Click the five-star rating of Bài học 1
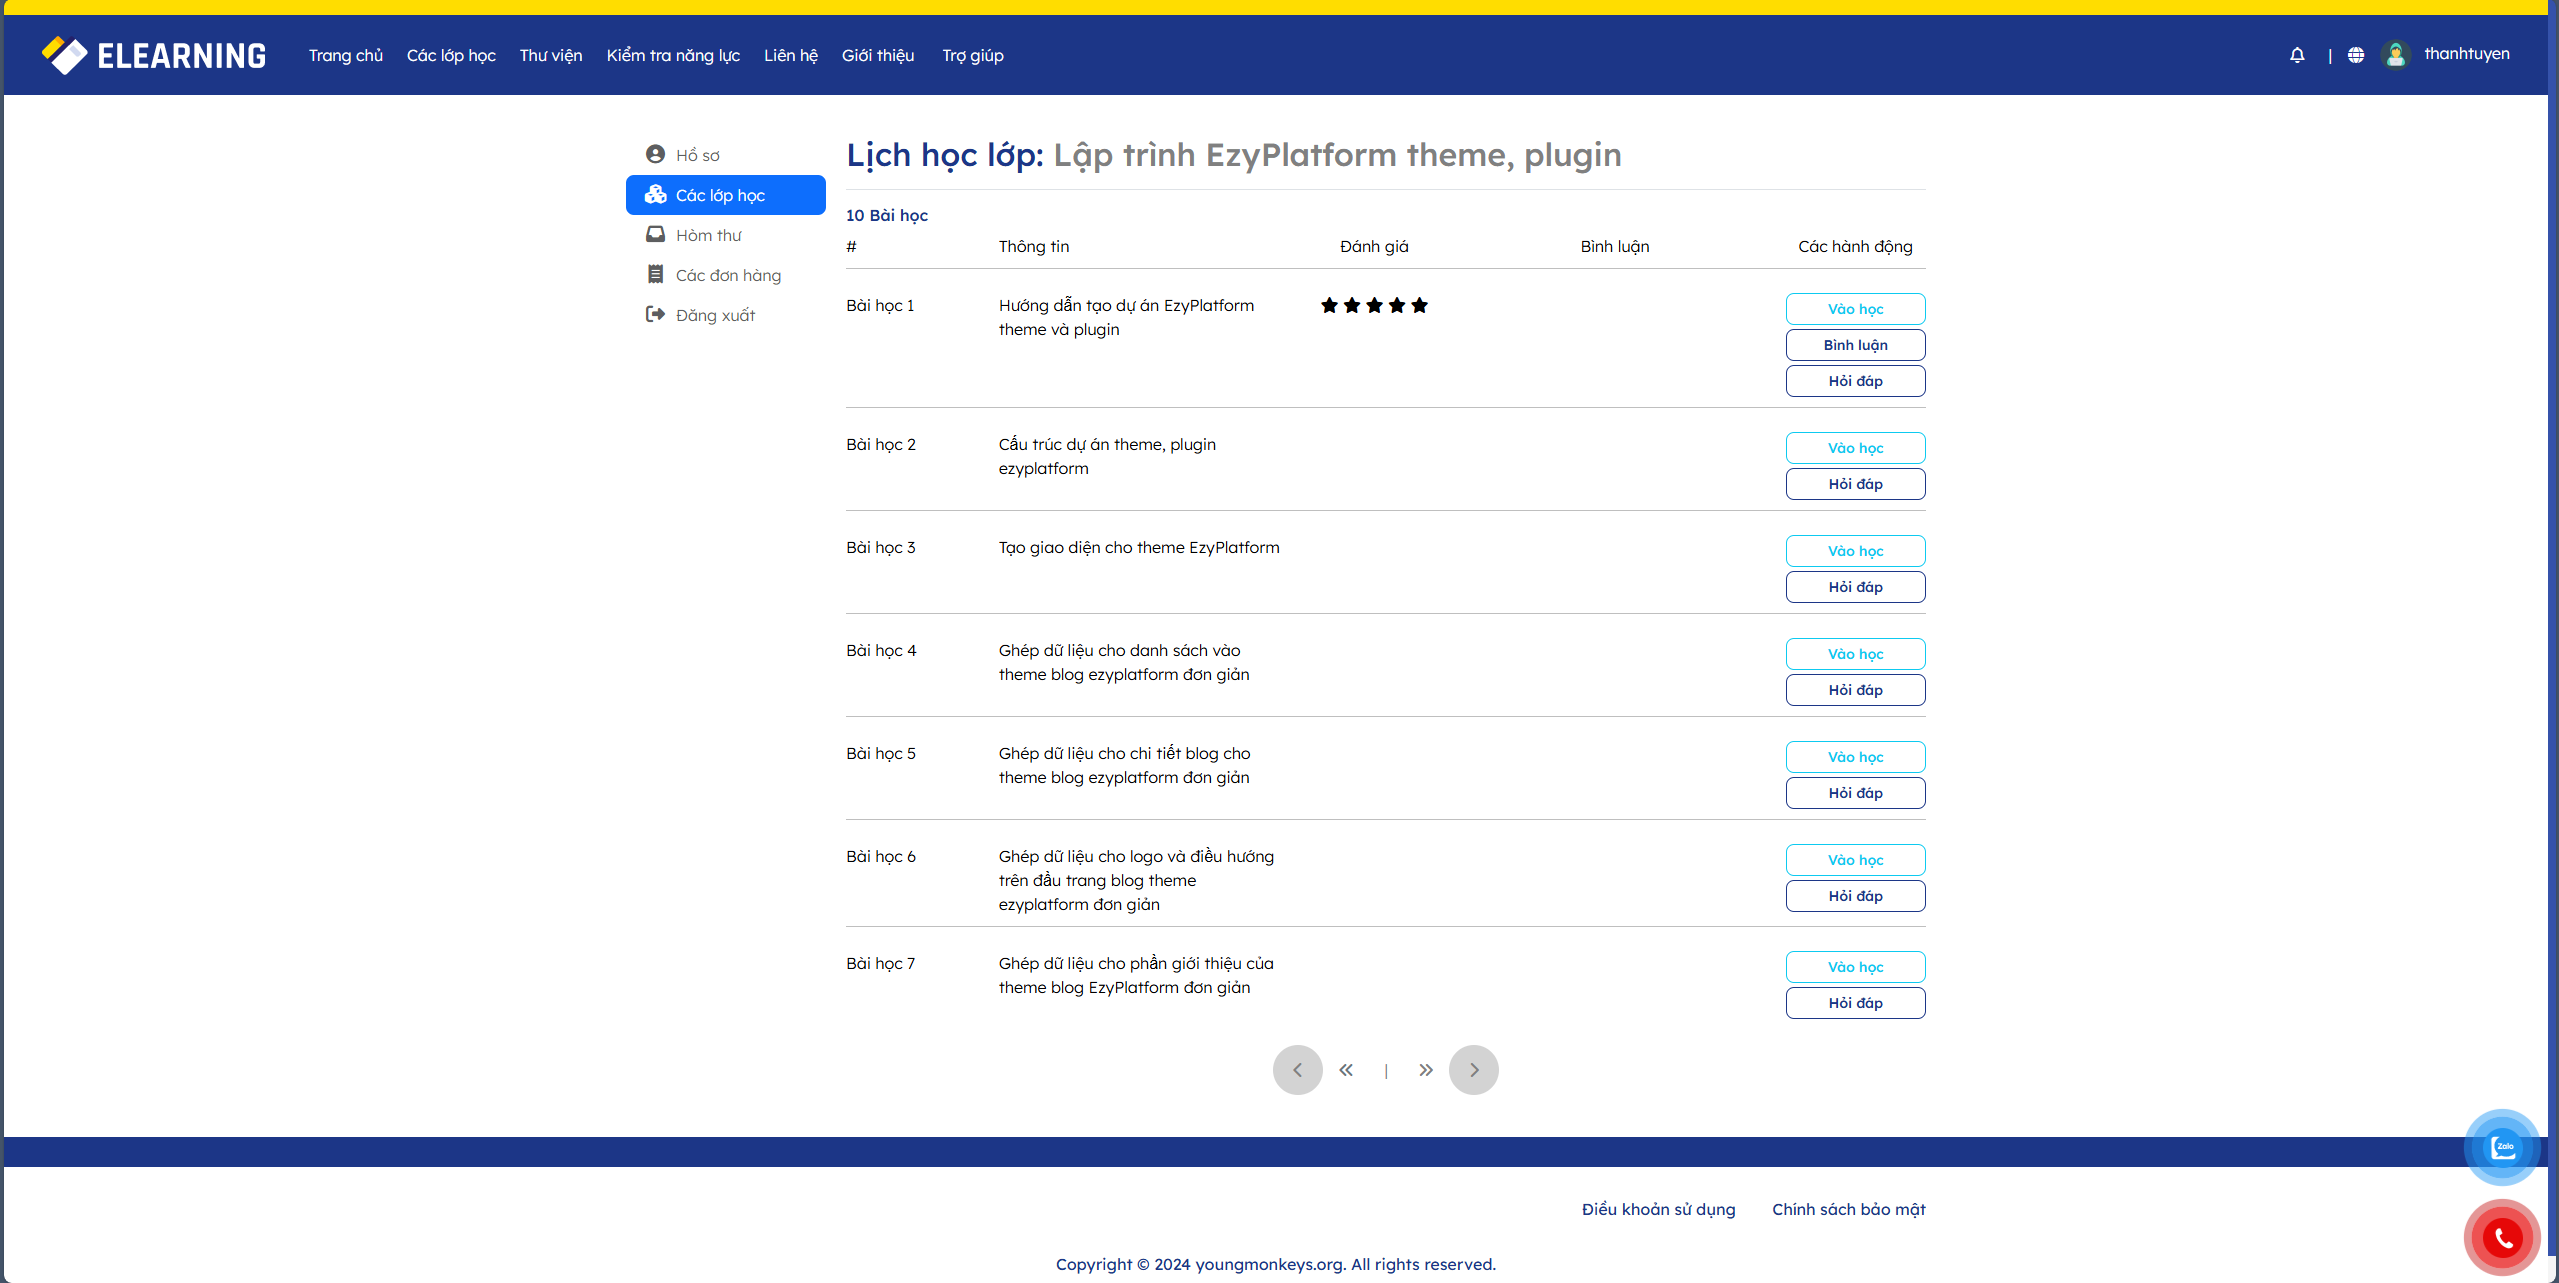 point(1373,306)
